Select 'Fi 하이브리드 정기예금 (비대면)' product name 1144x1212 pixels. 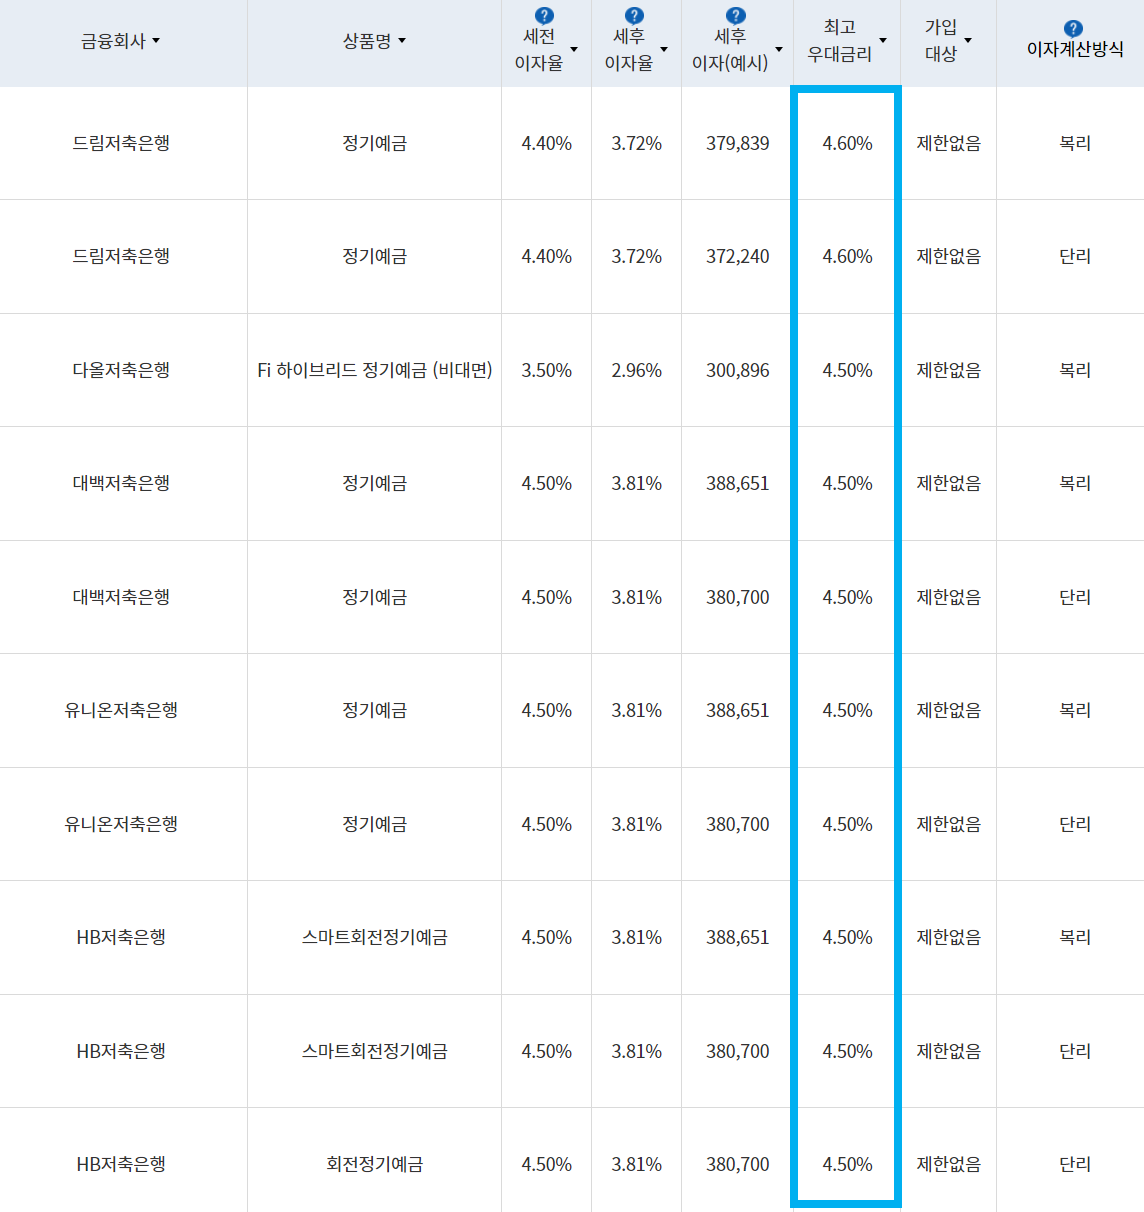[x=375, y=370]
